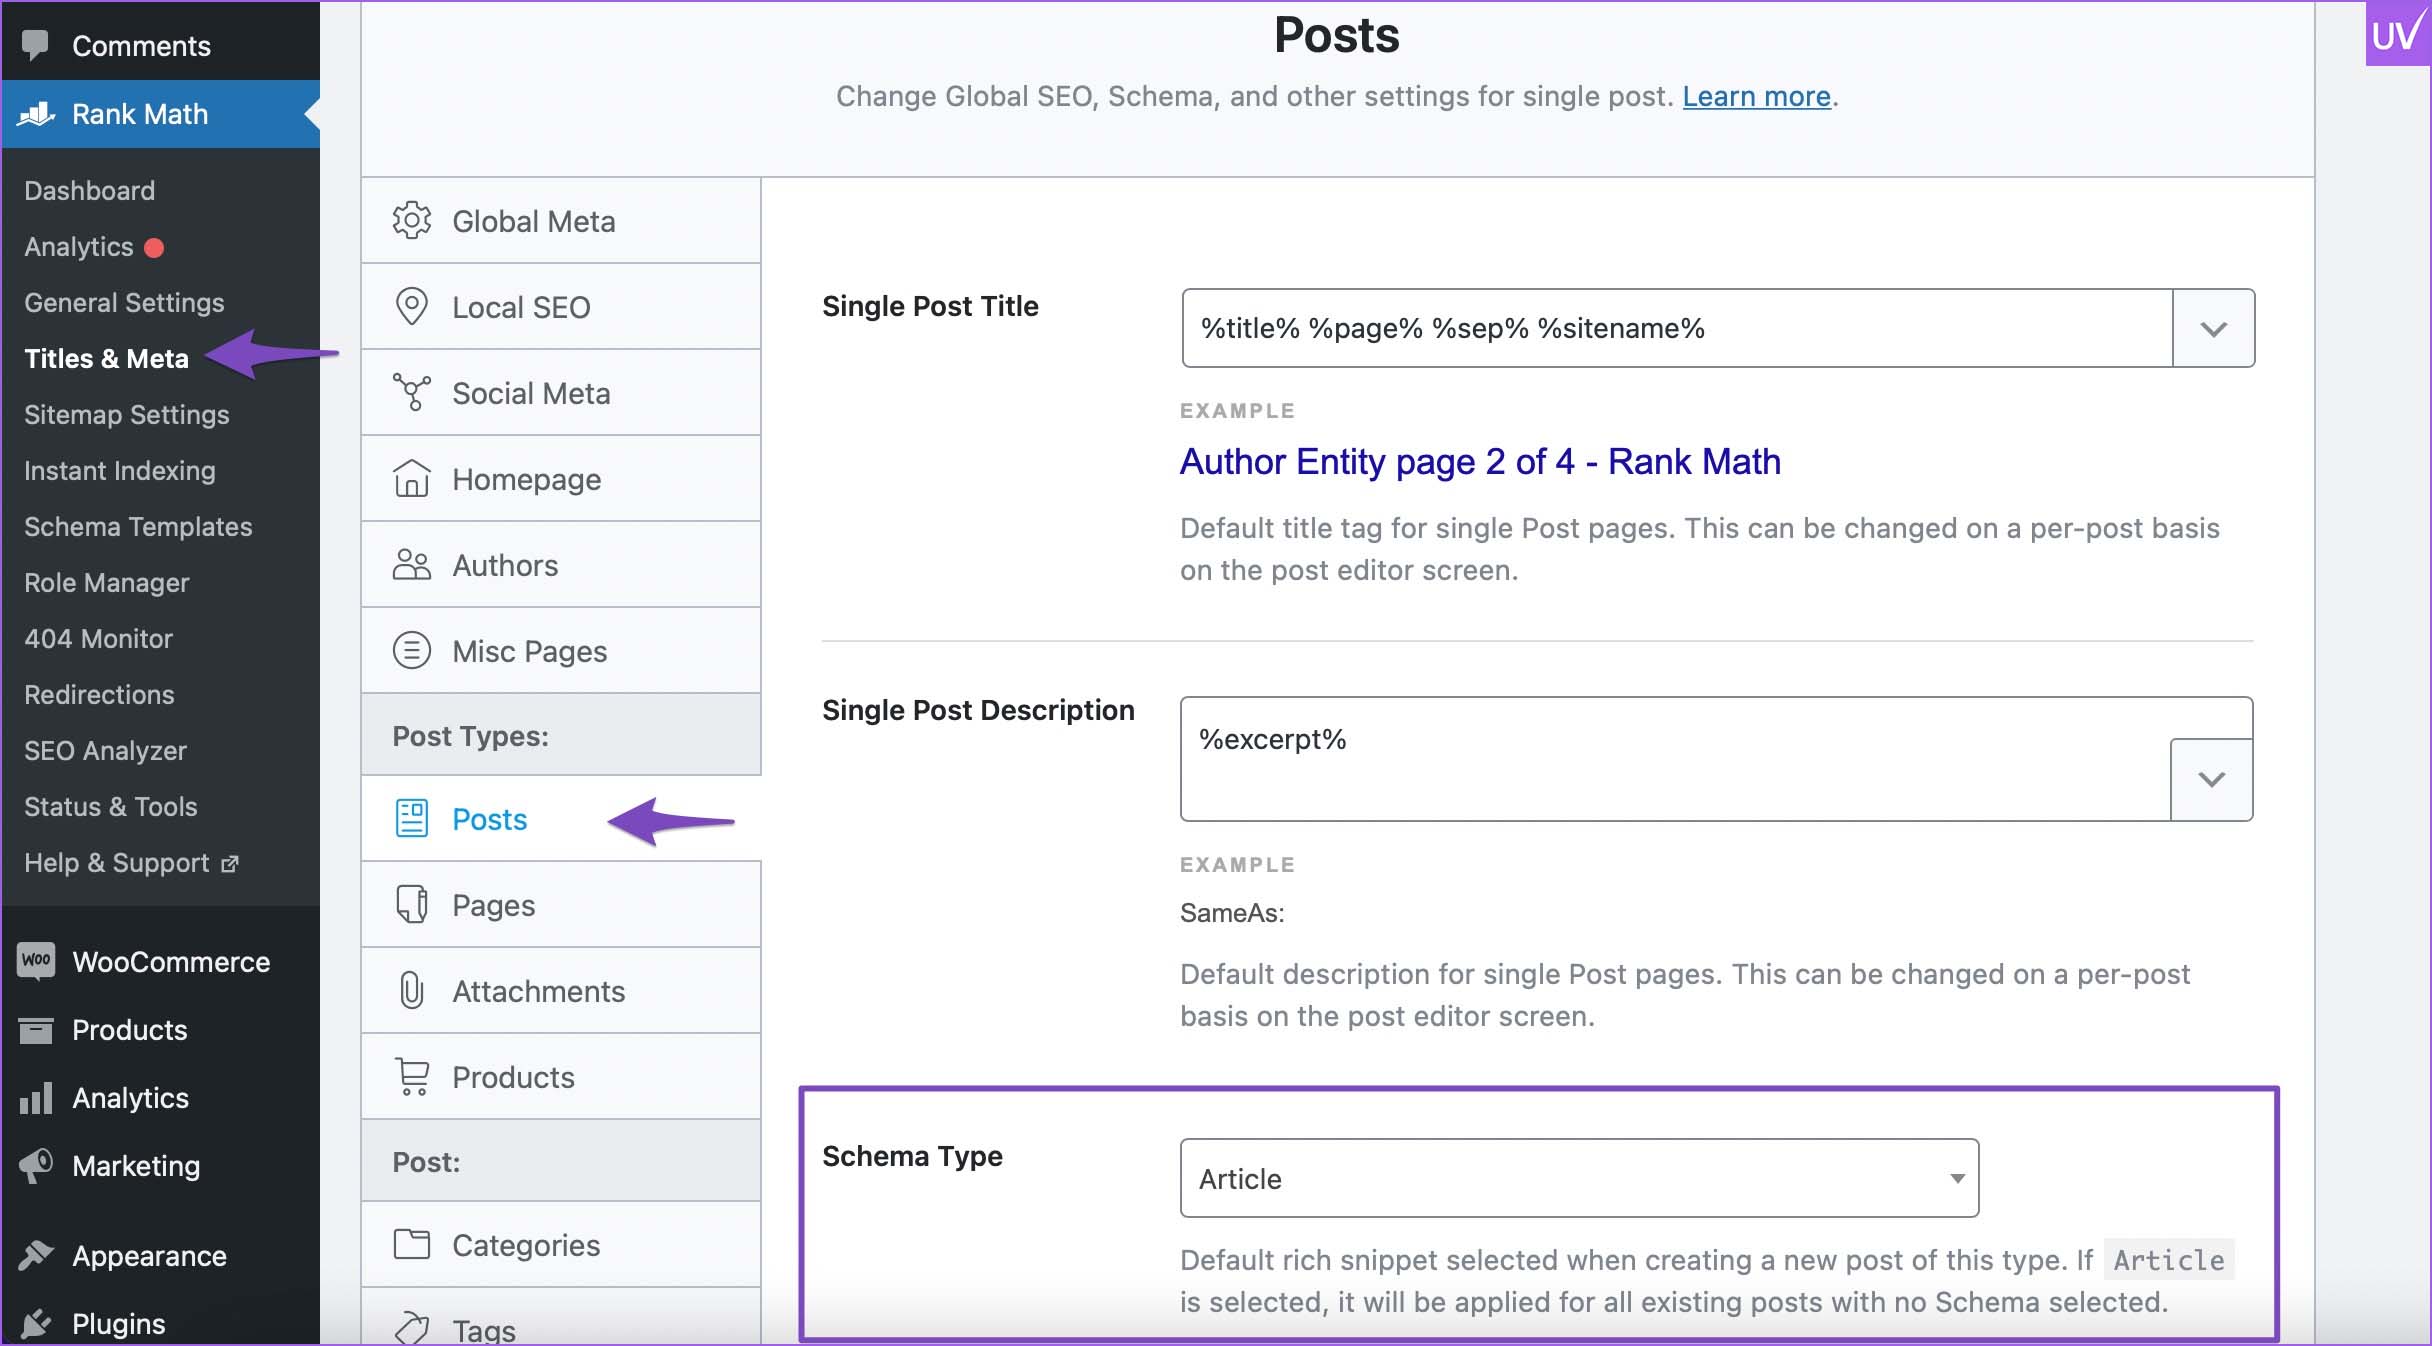
Task: Click the external link icon beside Help & Support
Action: coord(230,863)
